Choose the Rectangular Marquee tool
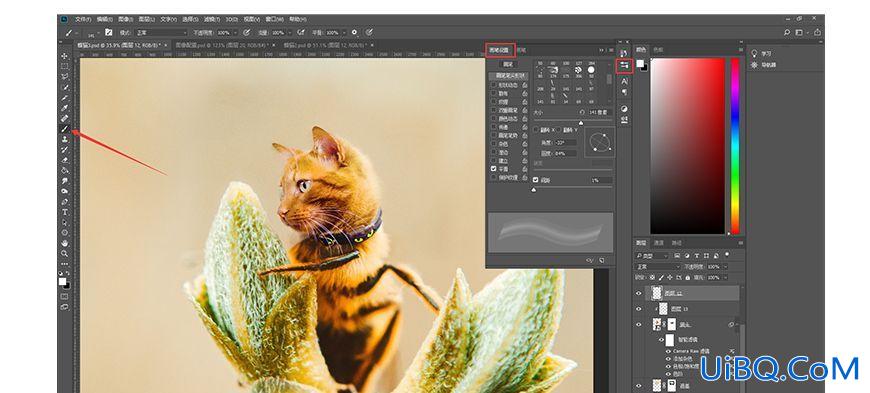This screenshot has width=870, height=393. coord(65,66)
